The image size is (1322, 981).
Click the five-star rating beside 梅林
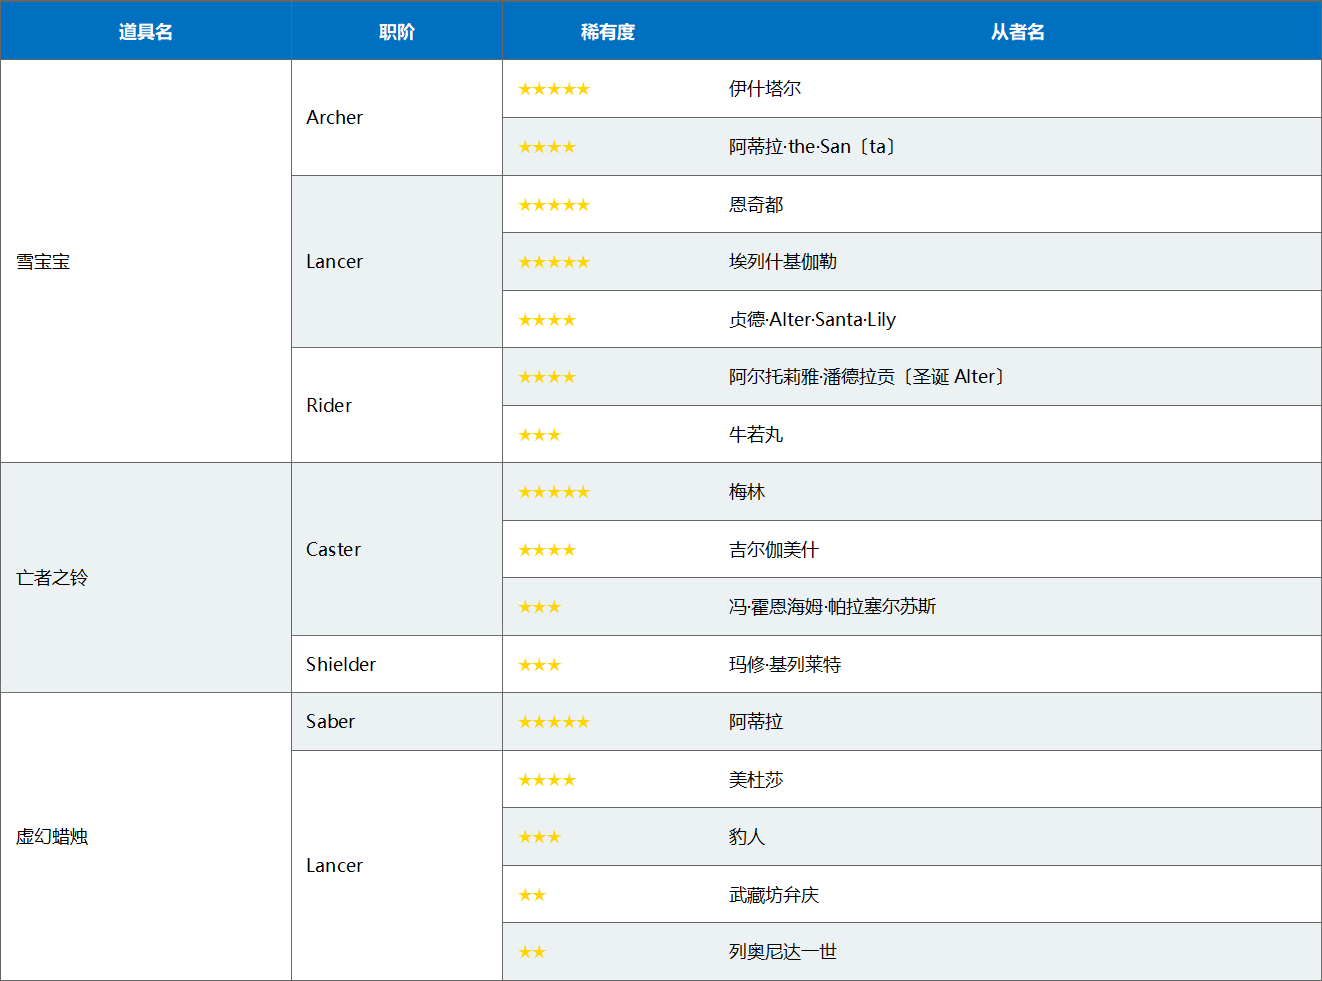(554, 492)
